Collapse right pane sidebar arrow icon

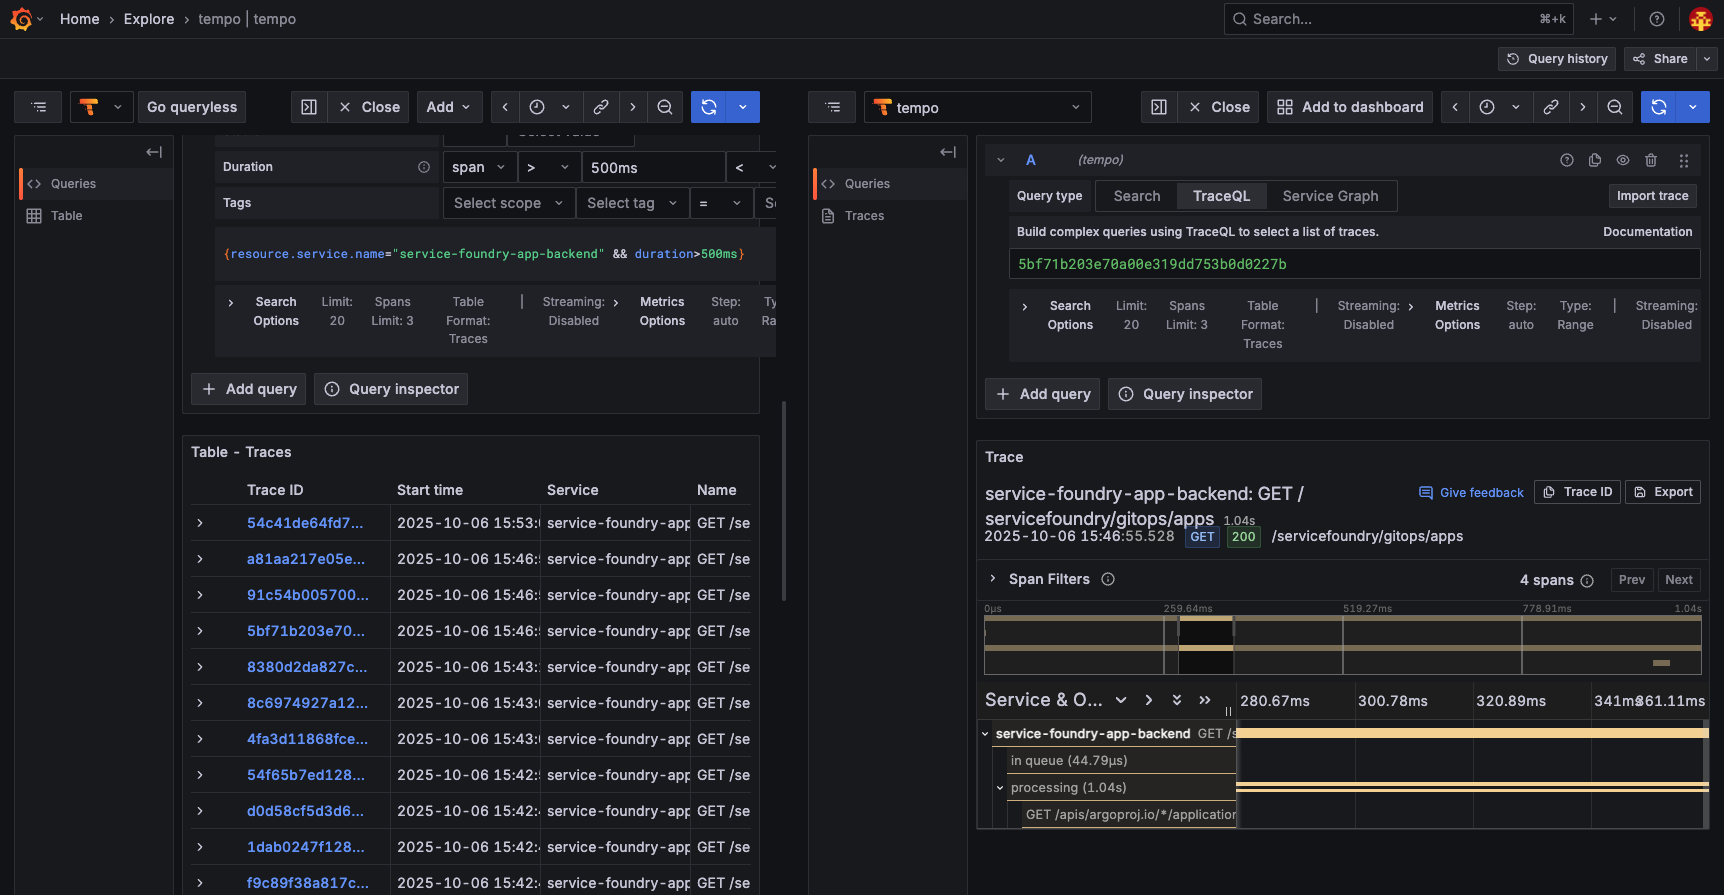click(x=948, y=152)
